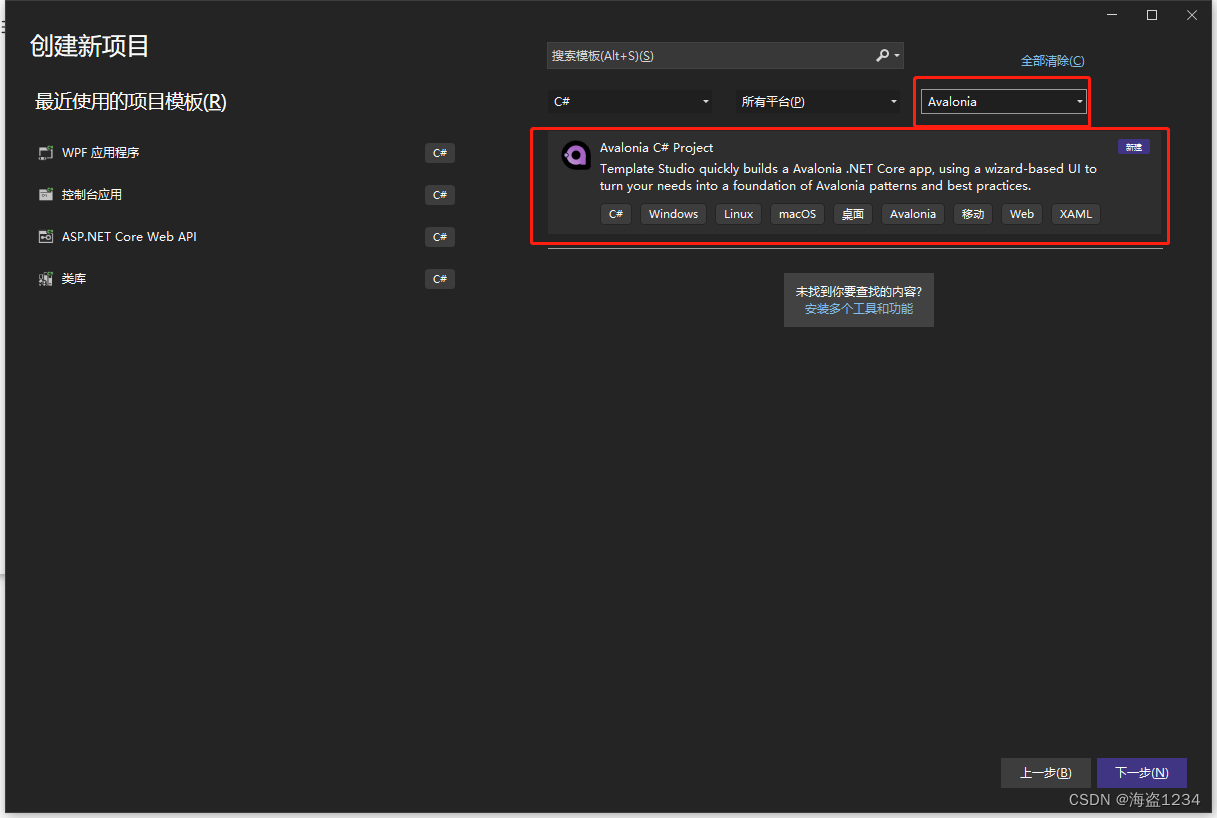The height and width of the screenshot is (818, 1217).
Task: Click the search magnifier icon
Action: (x=882, y=56)
